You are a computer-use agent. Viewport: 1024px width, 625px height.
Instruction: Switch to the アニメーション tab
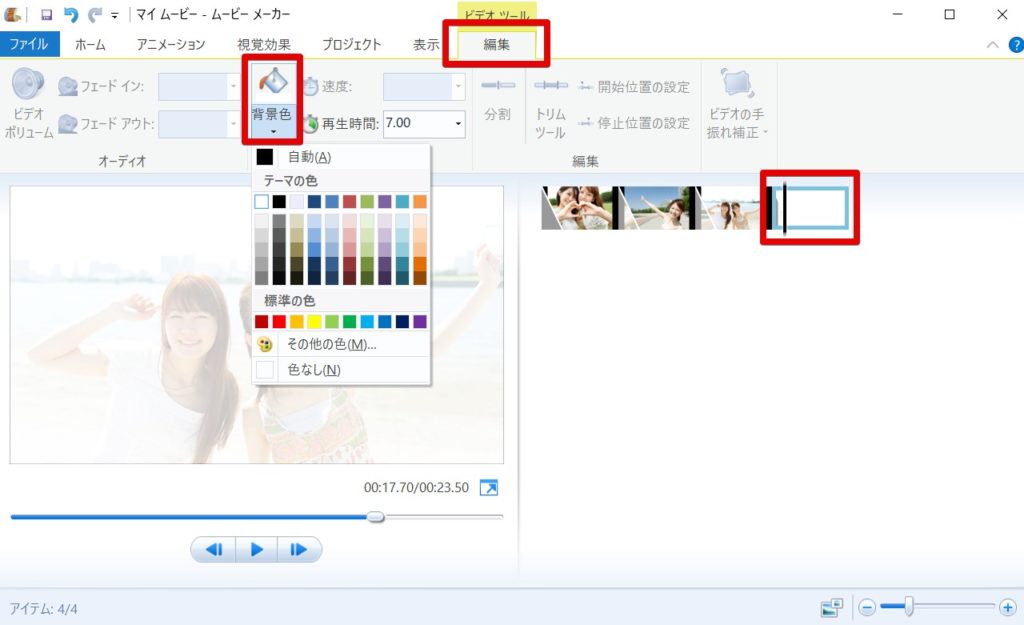click(x=170, y=44)
